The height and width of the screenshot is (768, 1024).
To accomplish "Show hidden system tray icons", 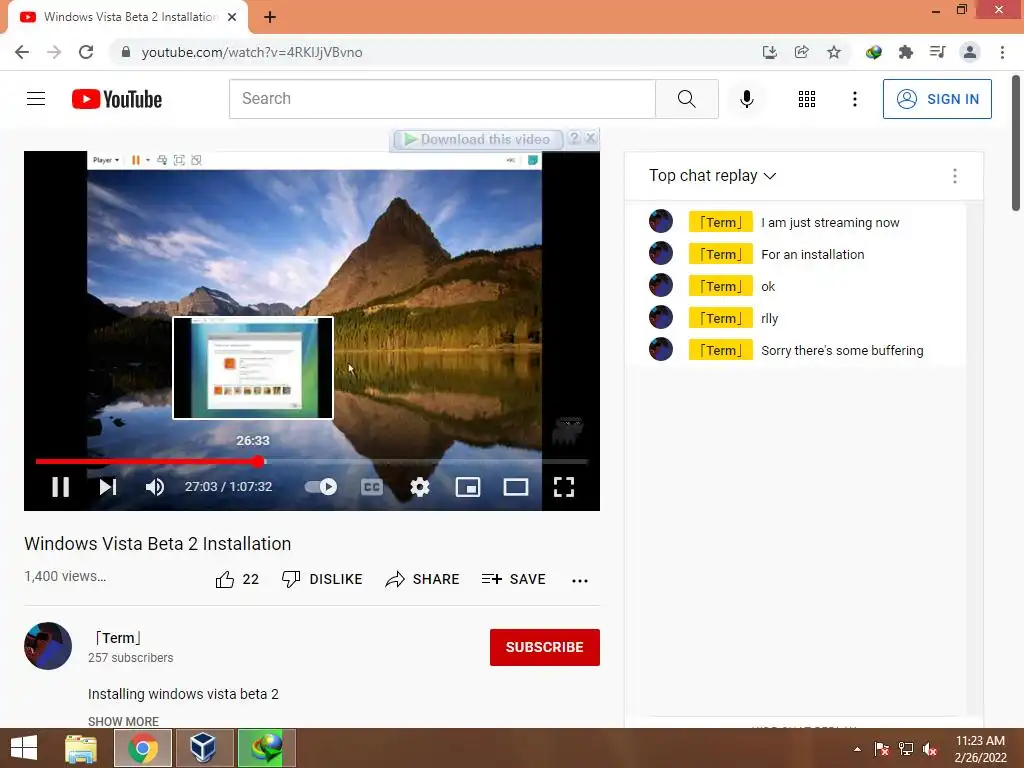I will (x=857, y=749).
